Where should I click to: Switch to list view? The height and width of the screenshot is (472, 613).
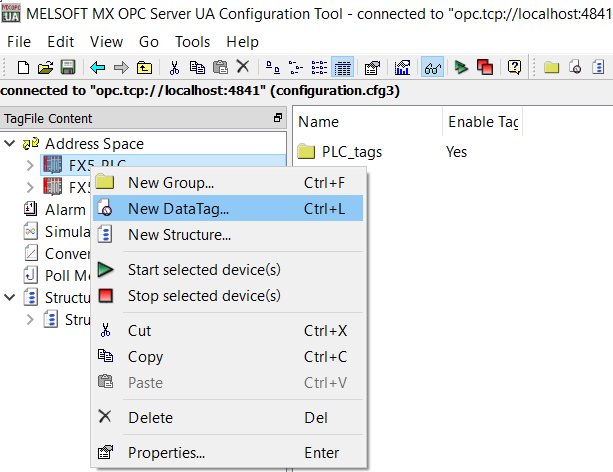point(319,68)
